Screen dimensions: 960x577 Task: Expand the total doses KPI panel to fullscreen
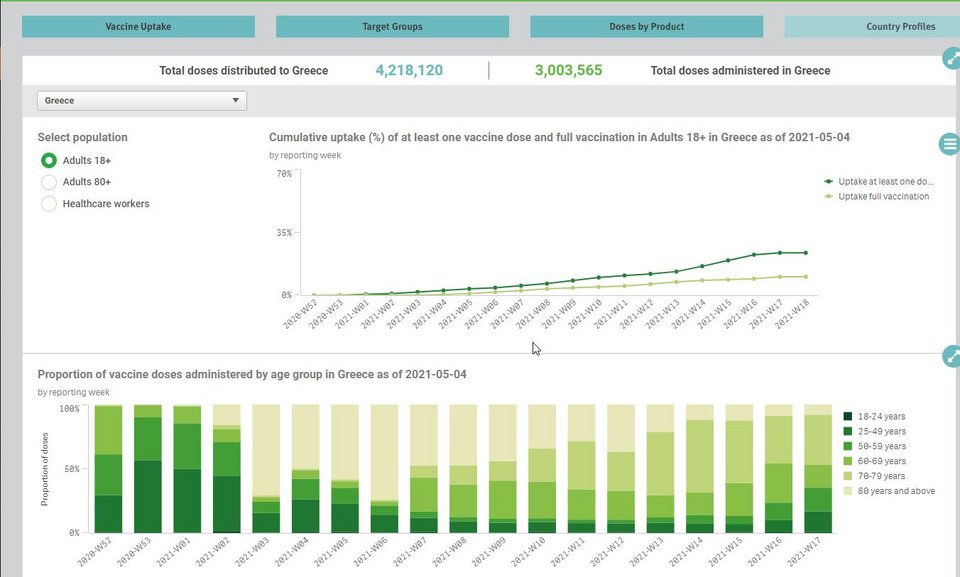coord(951,59)
